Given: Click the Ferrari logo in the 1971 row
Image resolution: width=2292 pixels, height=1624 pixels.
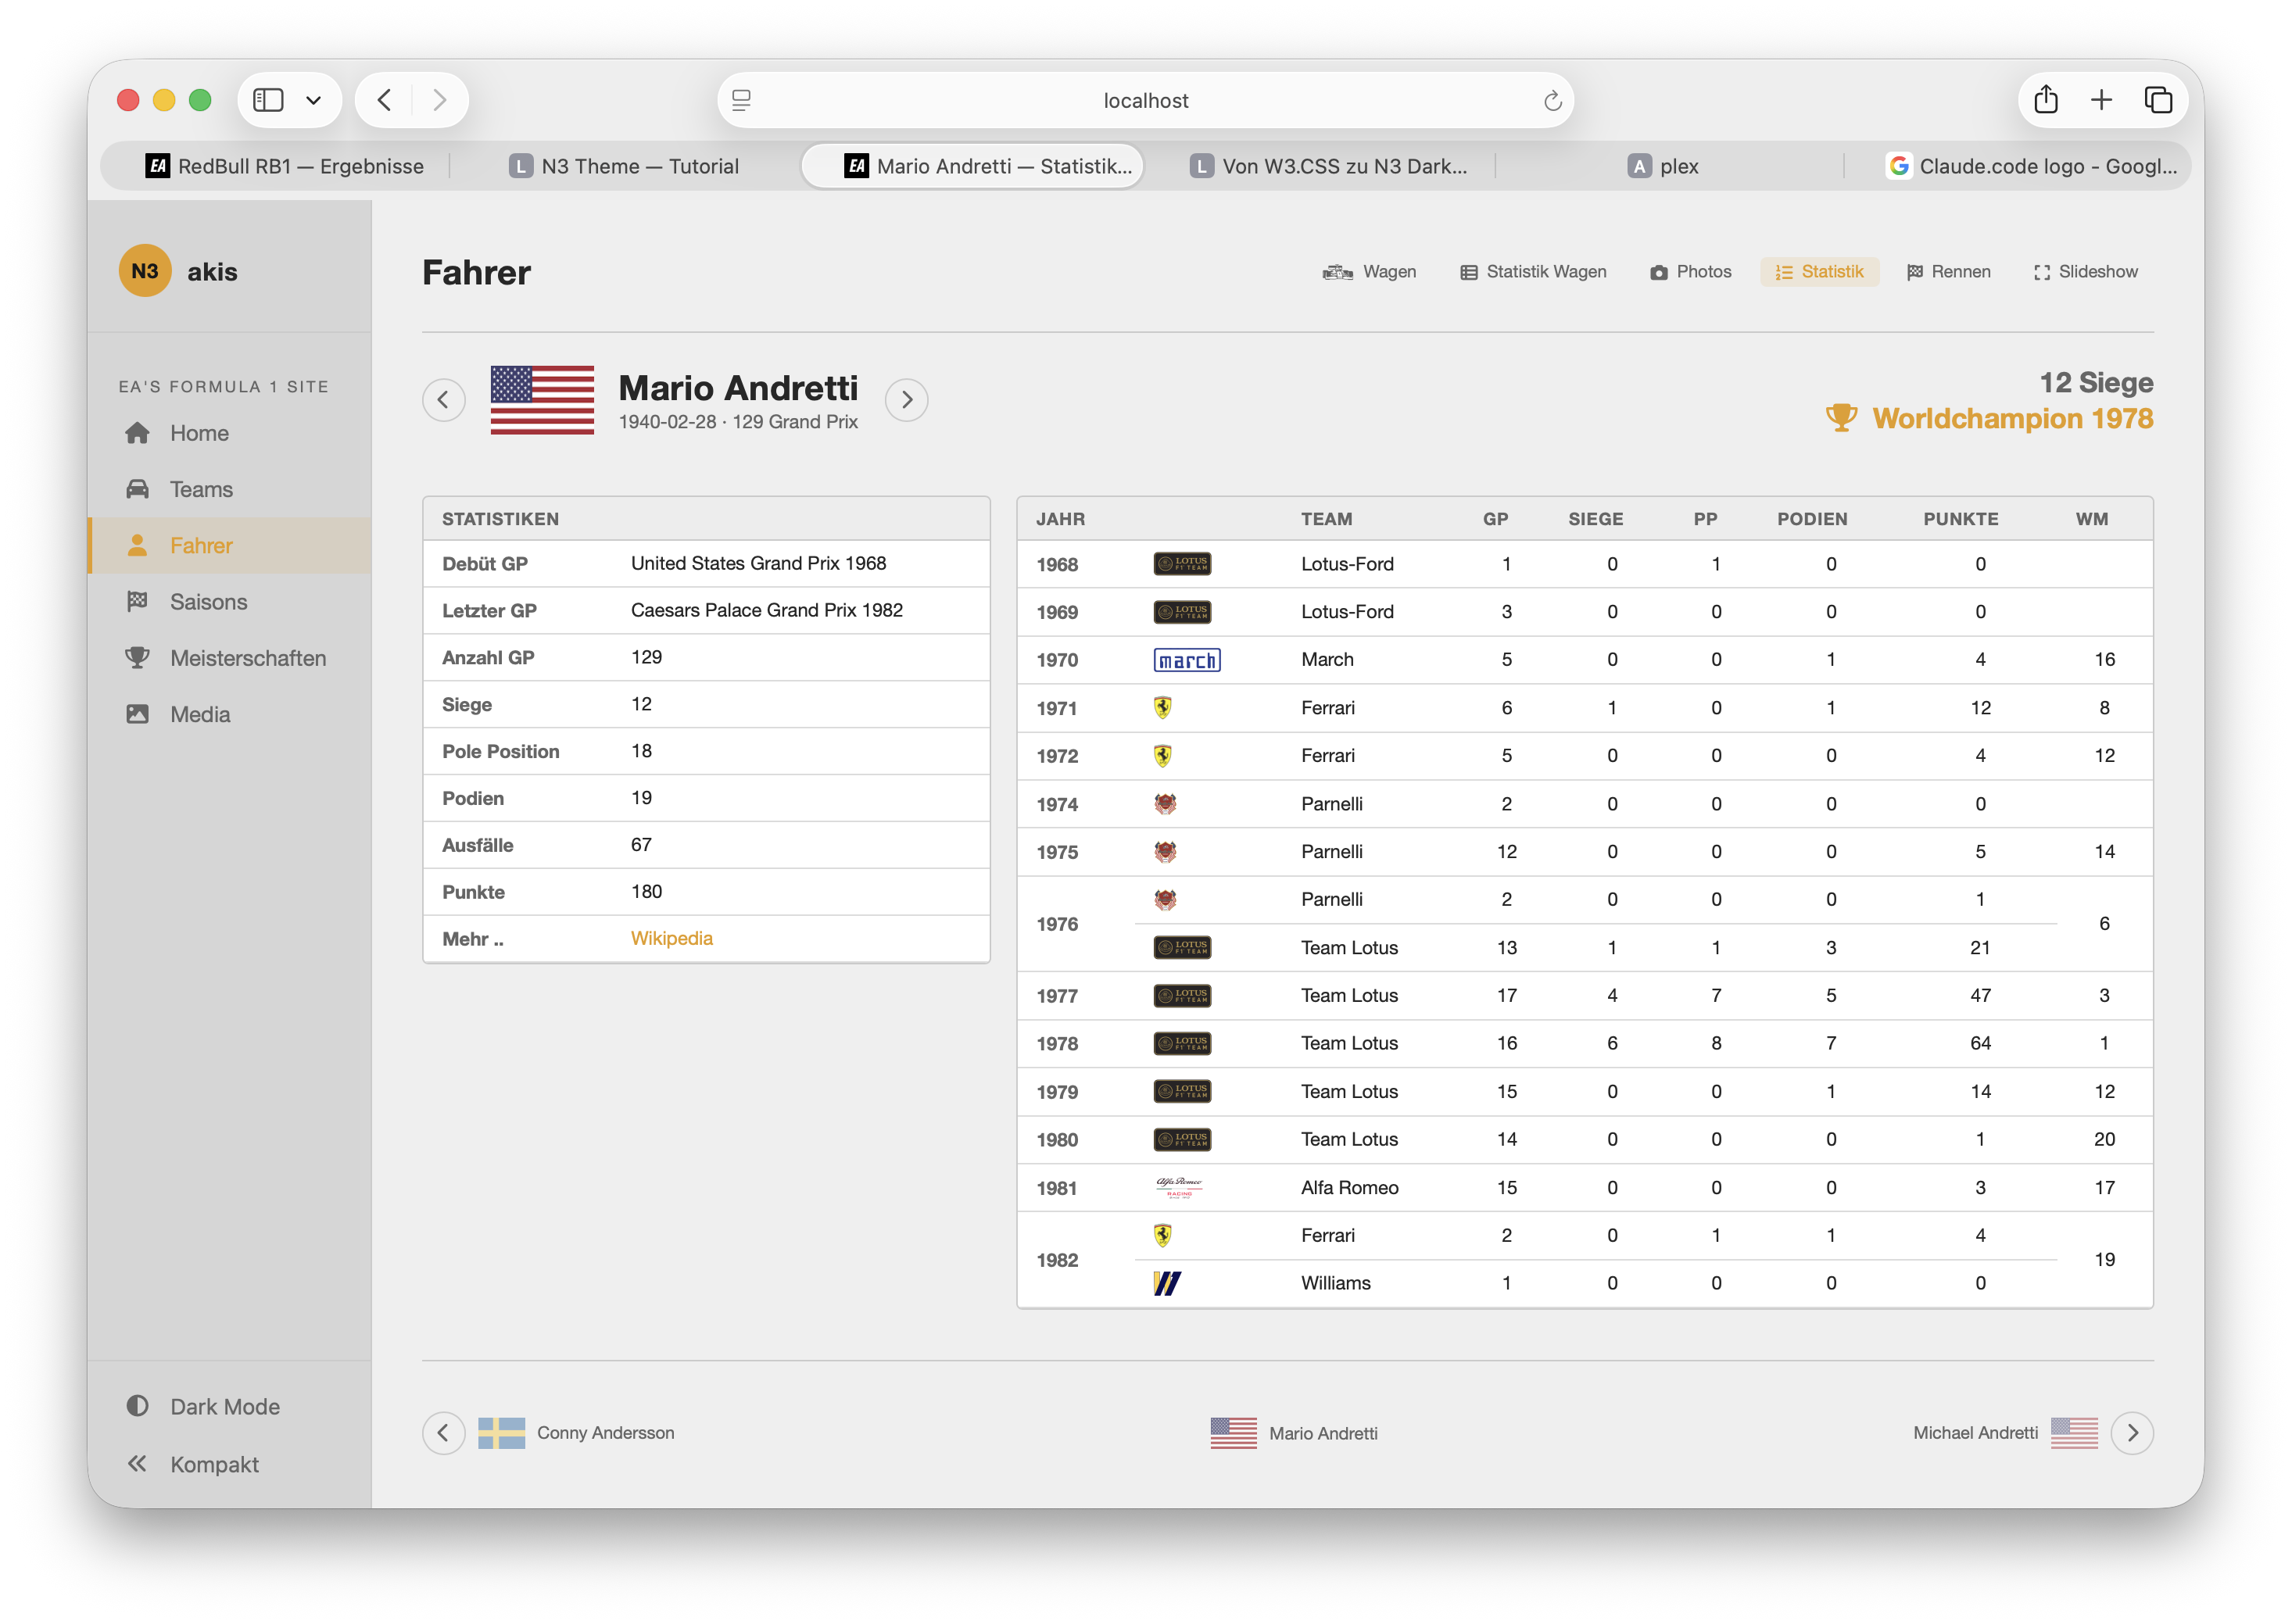Looking at the screenshot, I should (x=1162, y=708).
